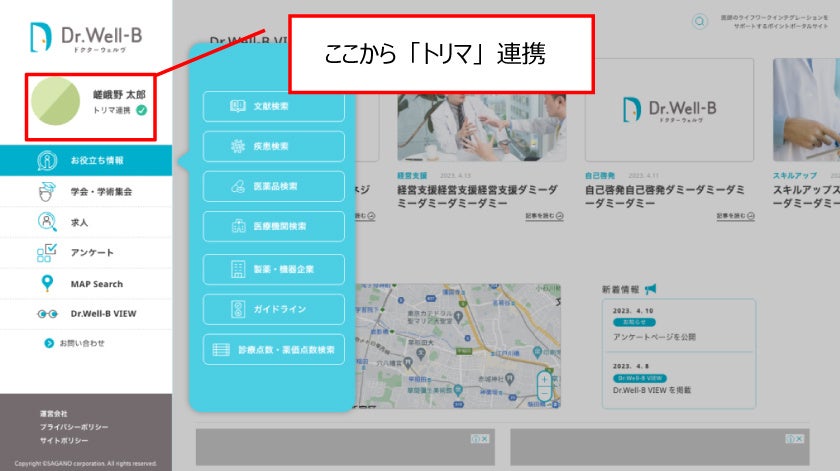Open the 自己啓発 Dr.Well-B logo thumbnail
Image resolution: width=840 pixels, height=471 pixels.
click(x=669, y=110)
